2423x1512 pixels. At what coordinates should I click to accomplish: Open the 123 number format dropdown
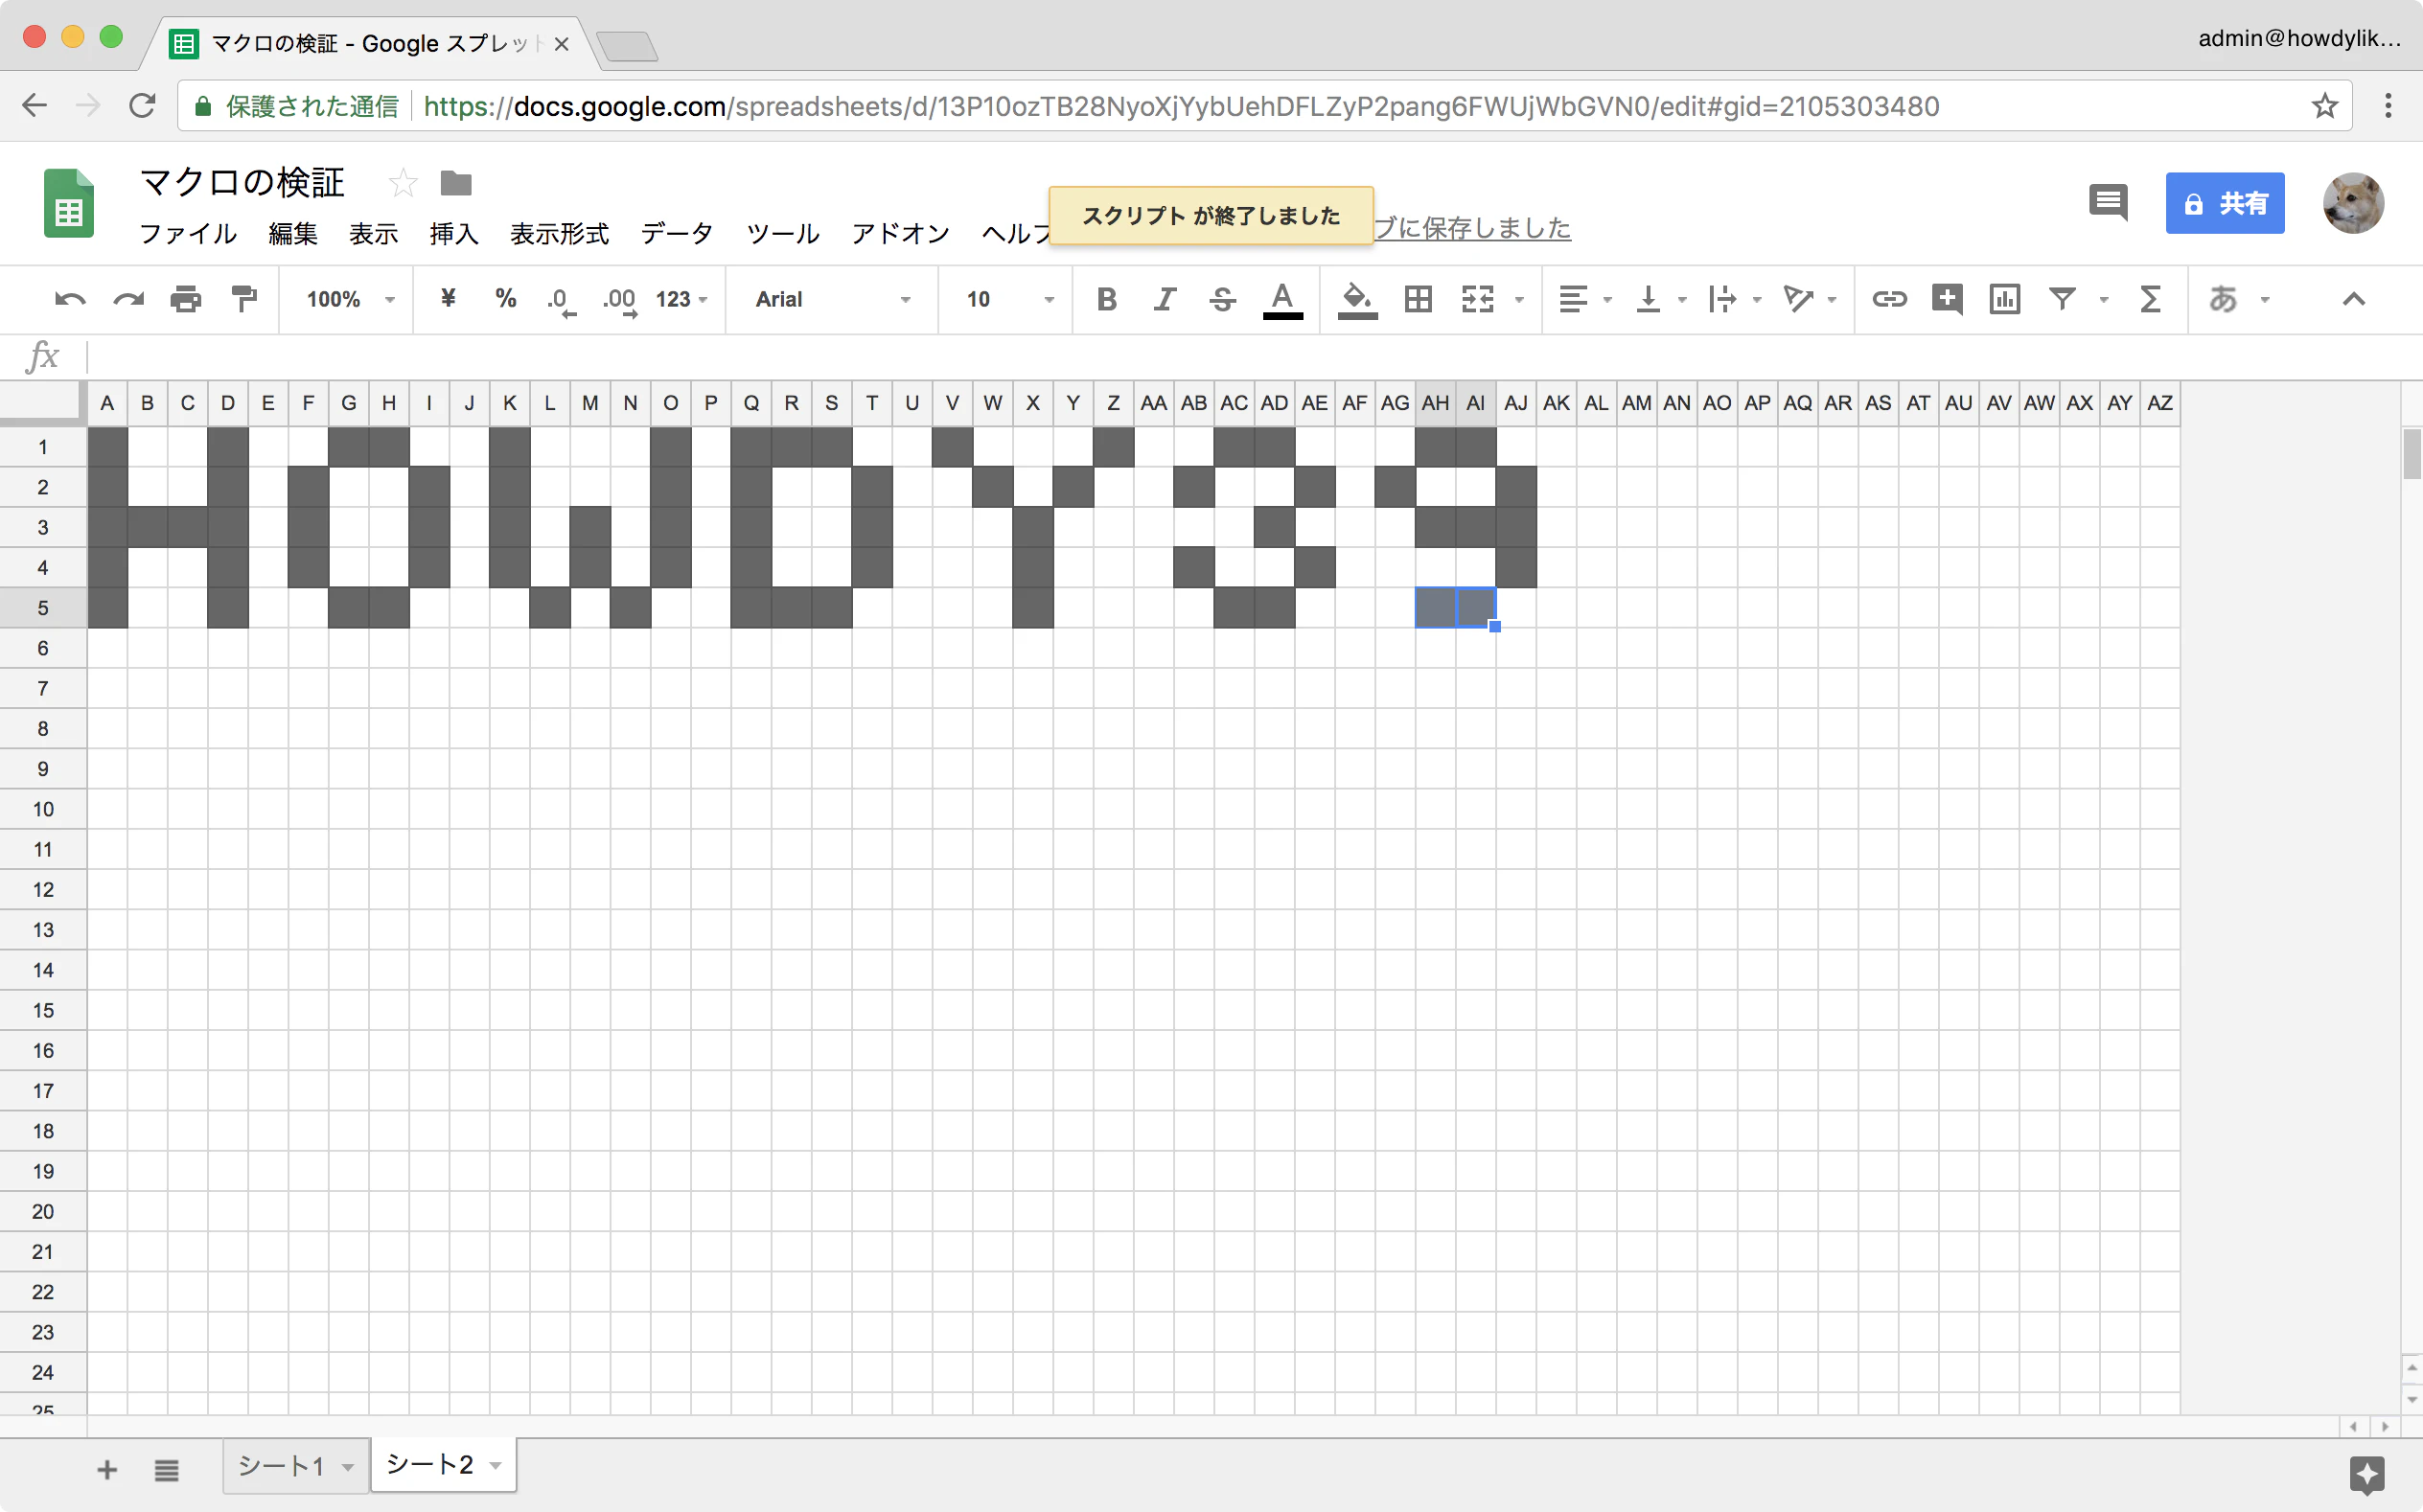coord(682,299)
